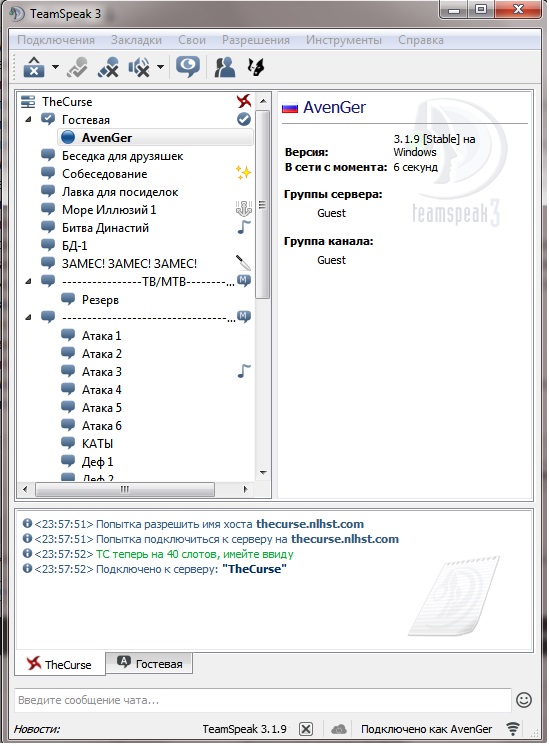
Task: Open the contacts manager toolbar icon
Action: [x=225, y=67]
